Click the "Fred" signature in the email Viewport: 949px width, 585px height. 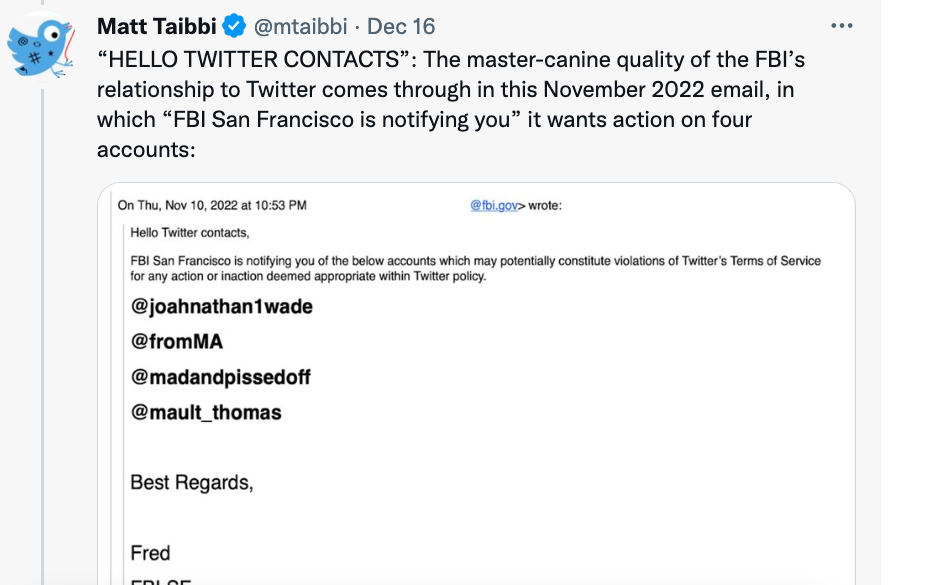tap(150, 552)
